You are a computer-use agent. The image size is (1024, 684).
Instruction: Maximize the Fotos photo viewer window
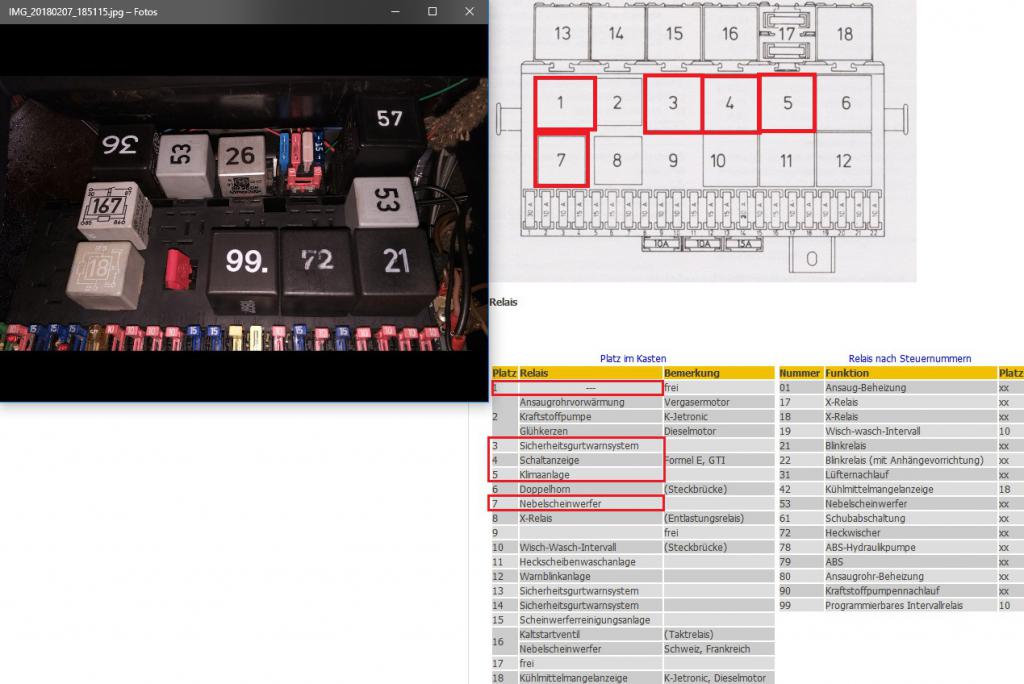click(x=432, y=11)
